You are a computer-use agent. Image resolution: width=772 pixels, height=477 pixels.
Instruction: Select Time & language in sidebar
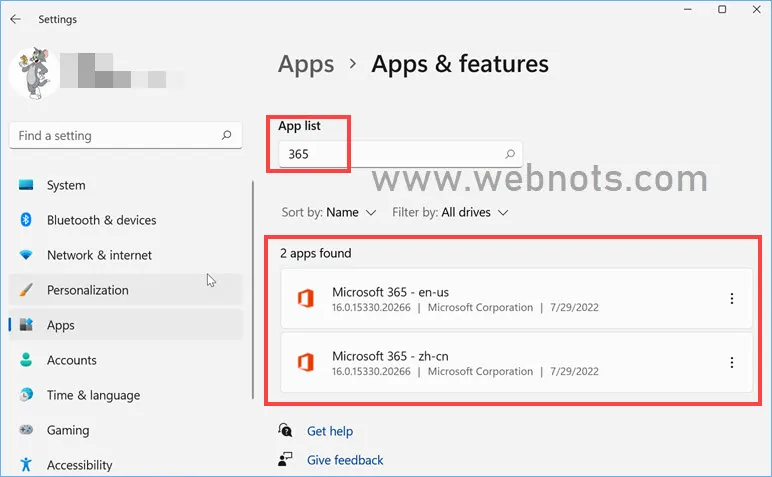(93, 395)
